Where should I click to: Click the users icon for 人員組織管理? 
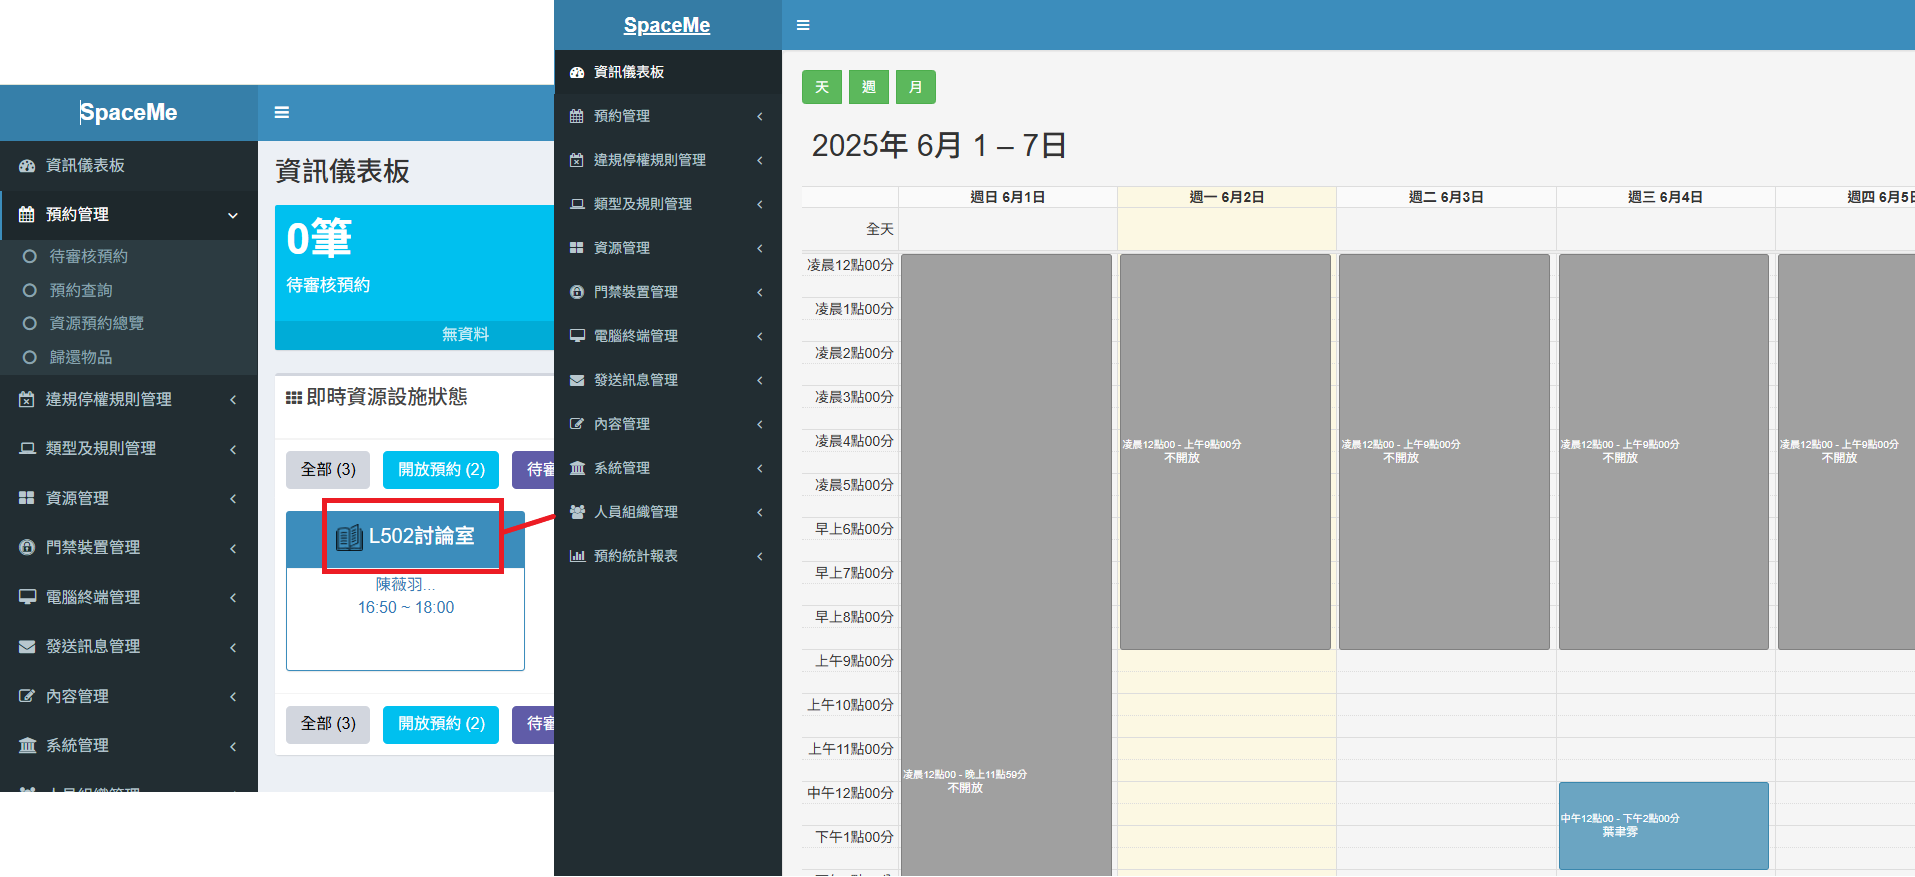coord(577,512)
